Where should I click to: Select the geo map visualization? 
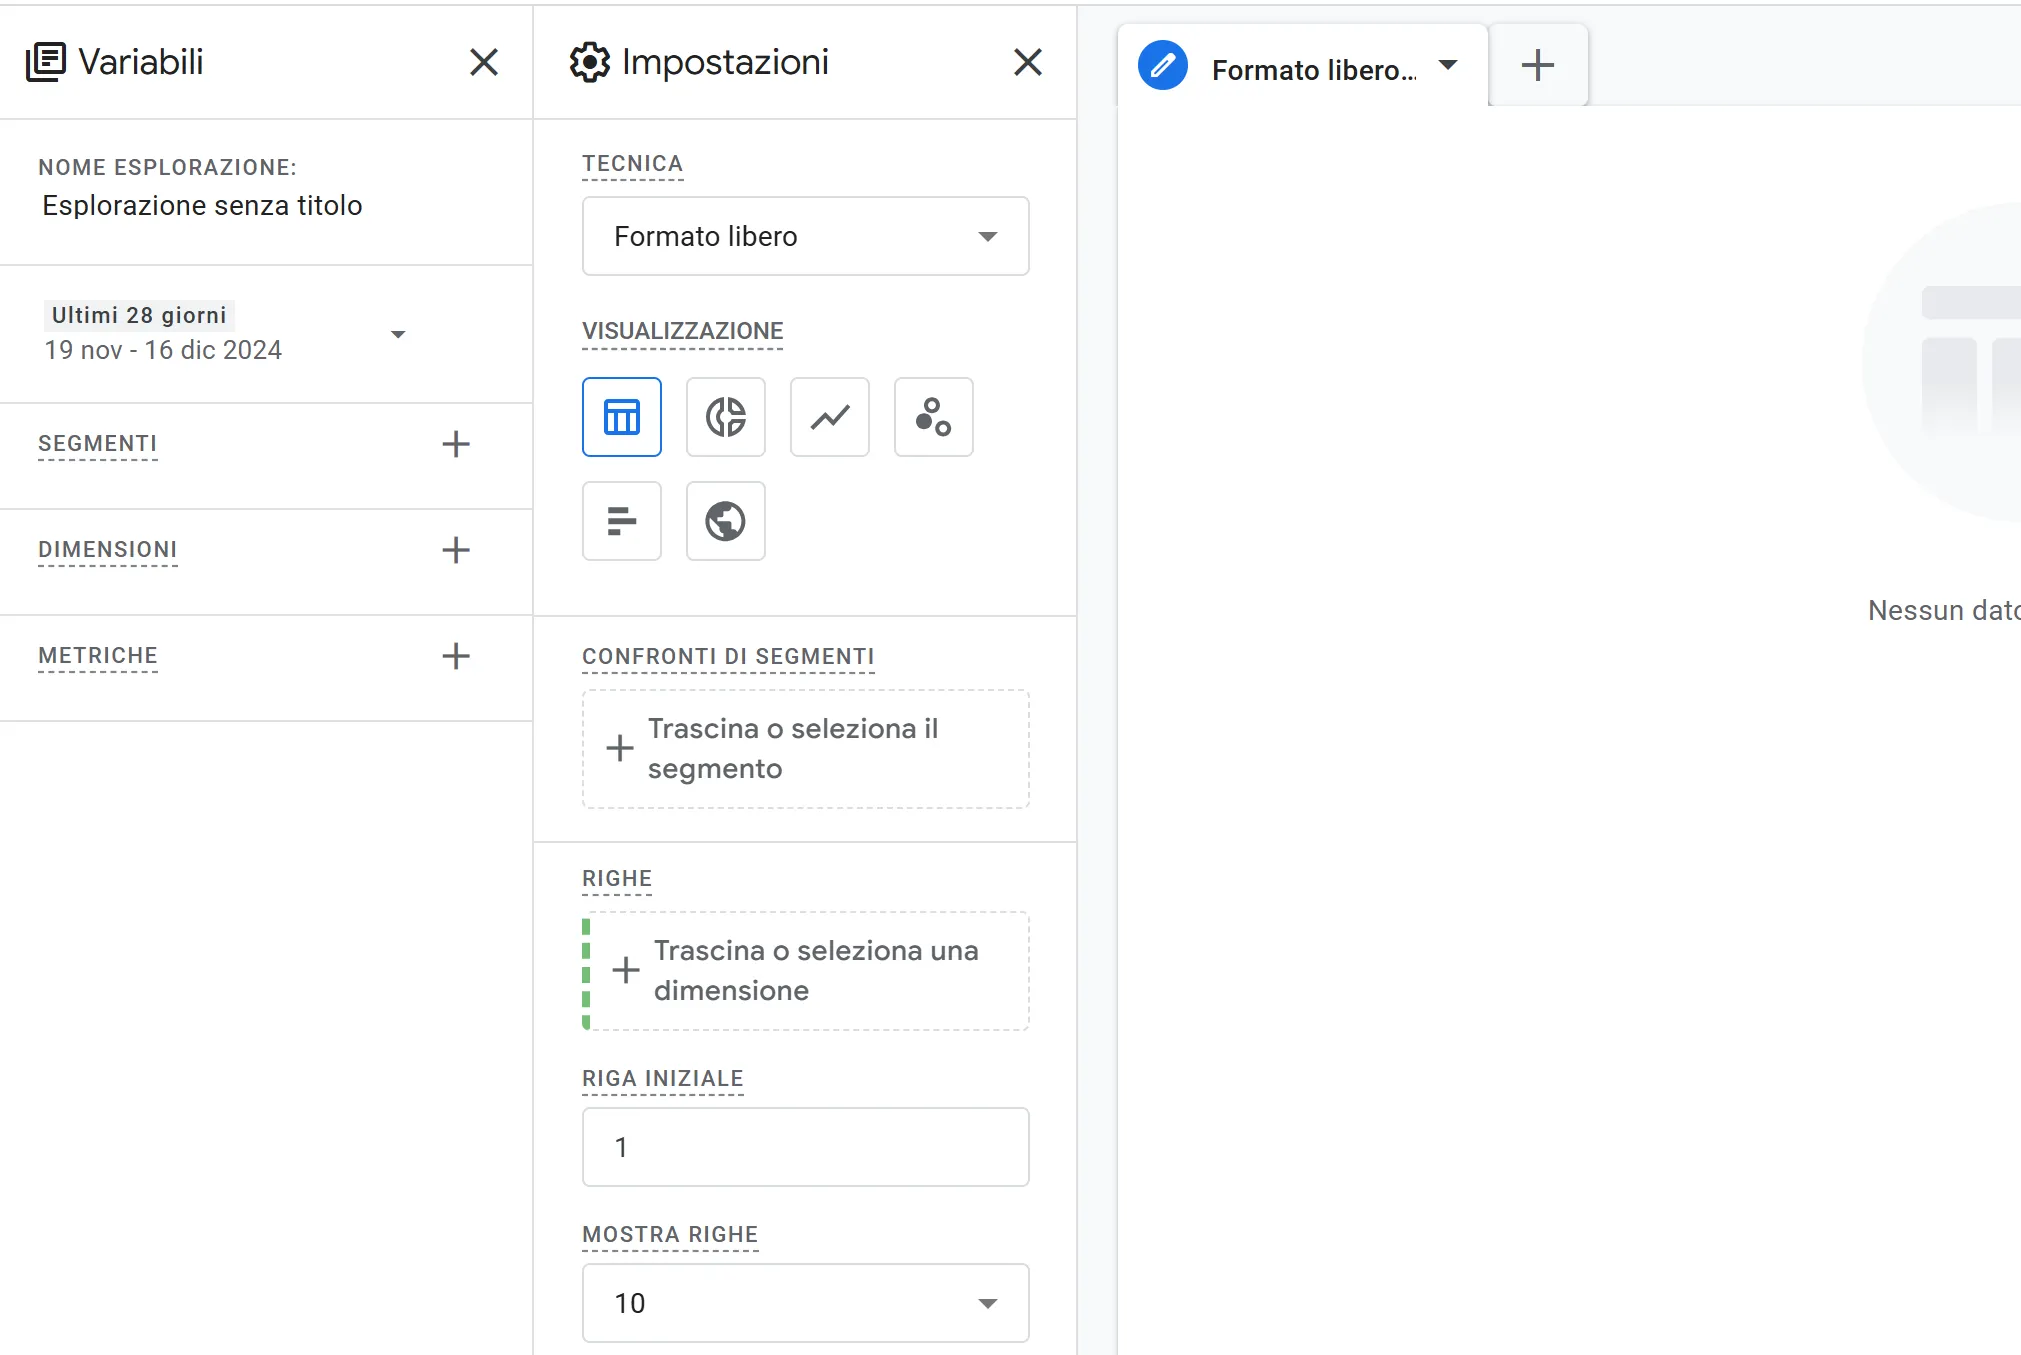[x=725, y=521]
